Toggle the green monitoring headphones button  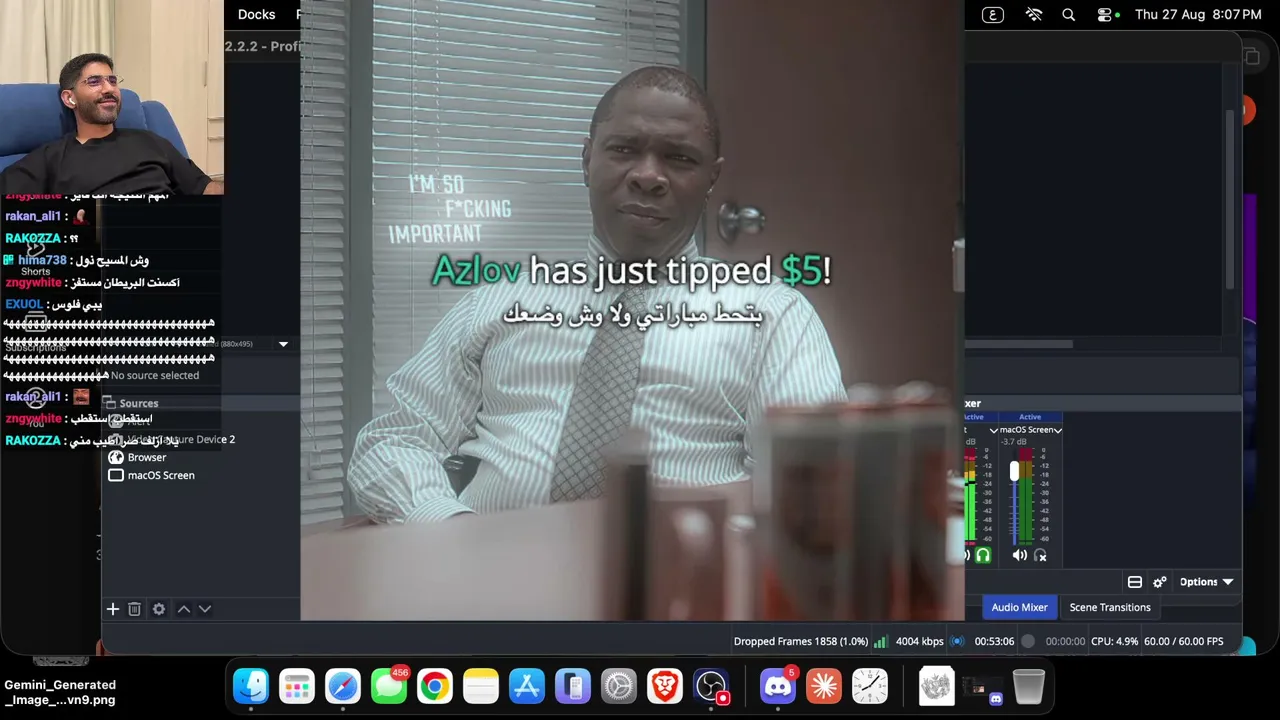click(x=983, y=555)
